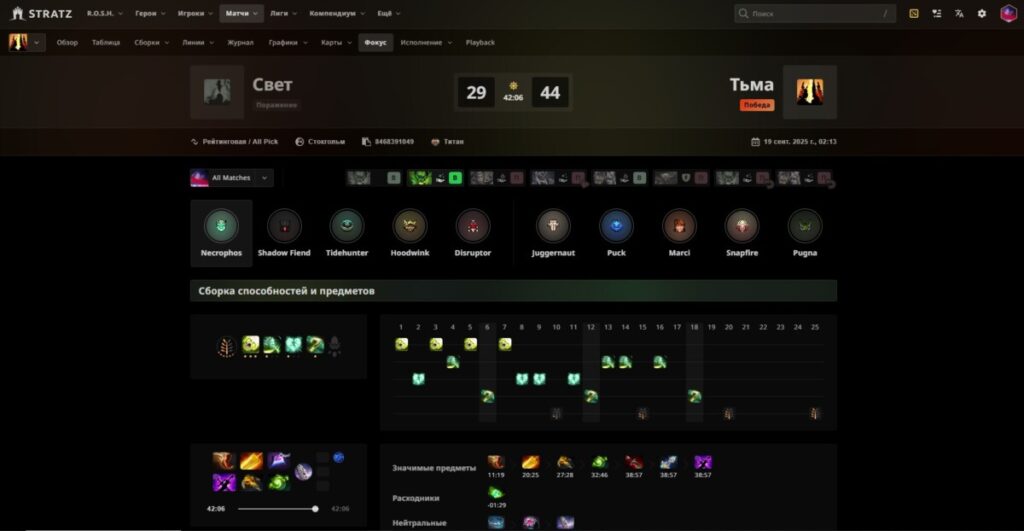Click the language translation icon

click(959, 14)
